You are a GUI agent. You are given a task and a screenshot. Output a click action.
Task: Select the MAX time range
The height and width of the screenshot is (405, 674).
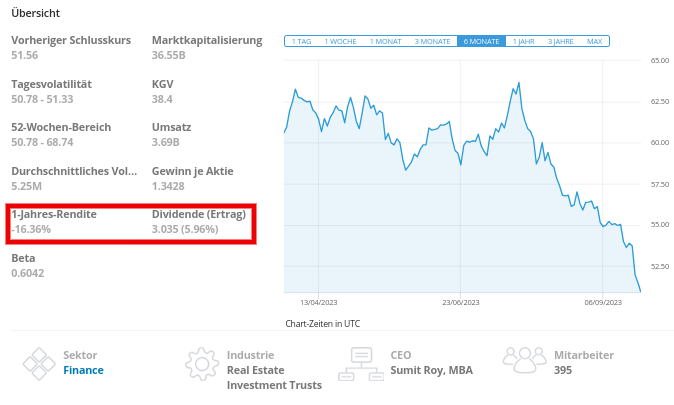tap(594, 41)
